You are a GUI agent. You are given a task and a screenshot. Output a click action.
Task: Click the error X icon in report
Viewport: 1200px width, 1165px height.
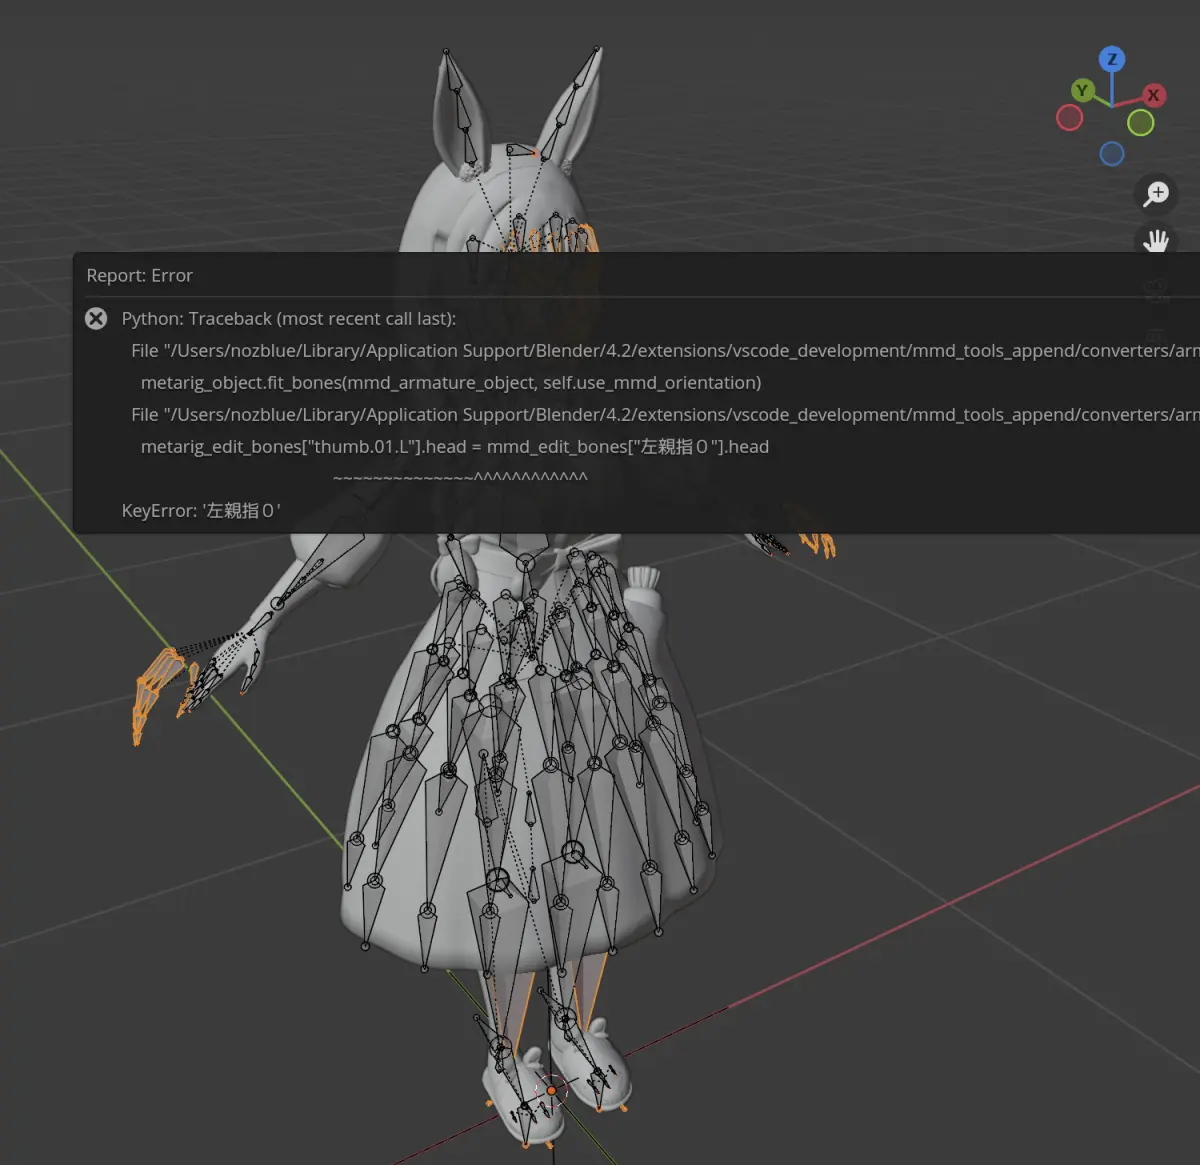96,318
